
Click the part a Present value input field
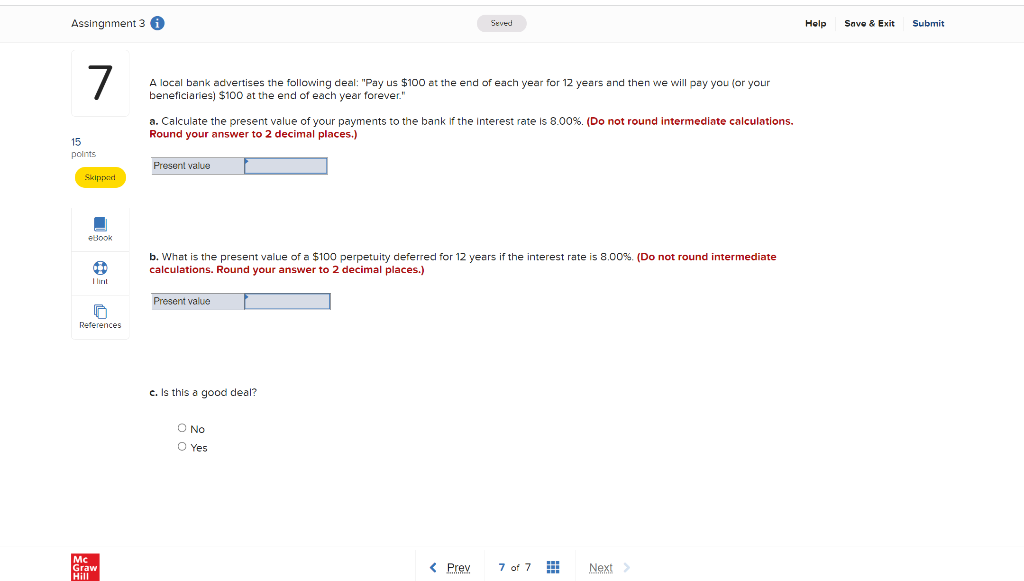click(x=288, y=165)
